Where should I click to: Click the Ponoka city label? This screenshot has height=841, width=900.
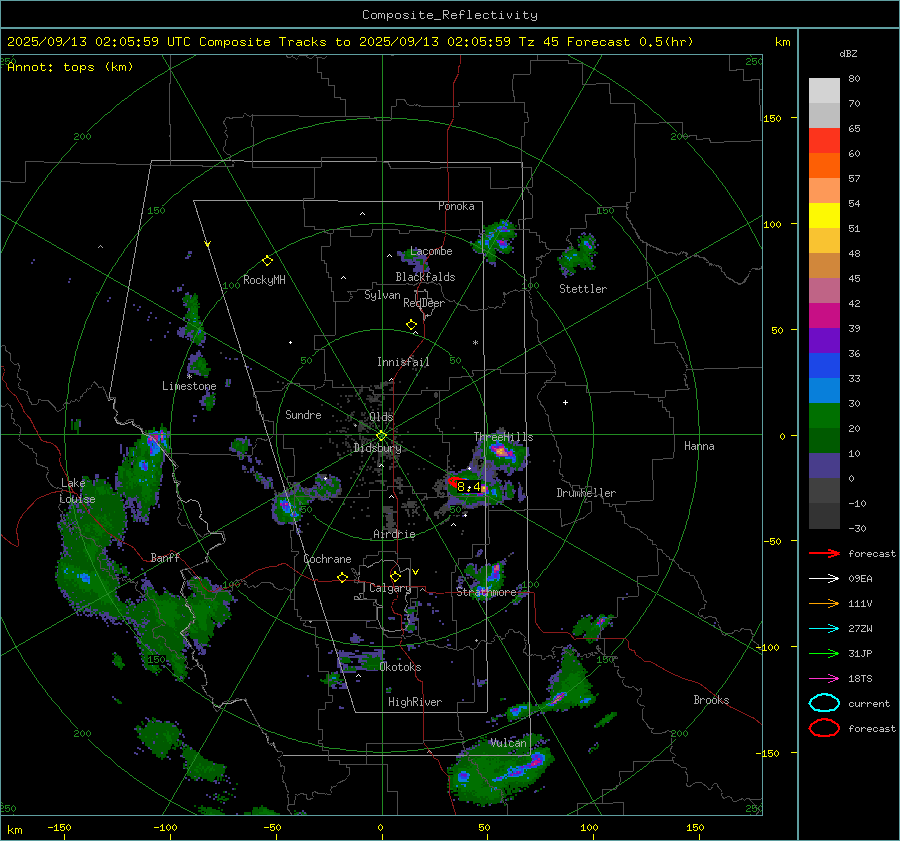[x=456, y=206]
